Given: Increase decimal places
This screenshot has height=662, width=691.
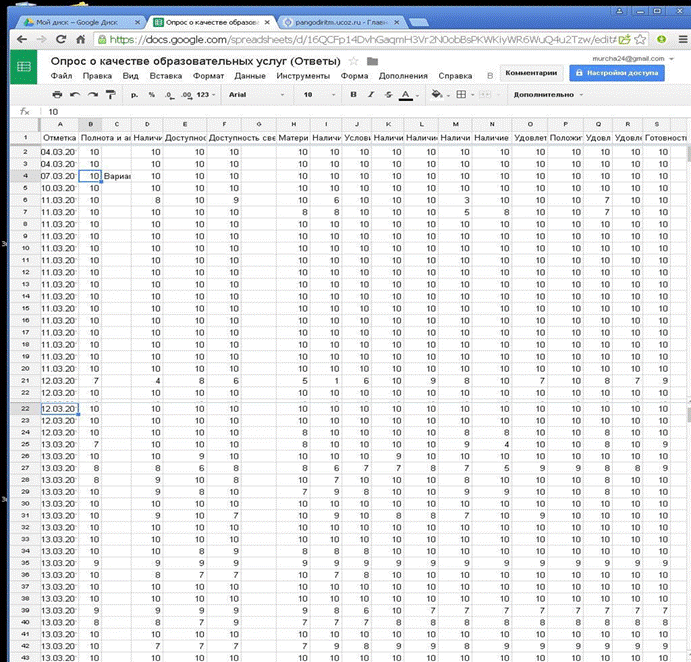Looking at the screenshot, I should click(186, 95).
